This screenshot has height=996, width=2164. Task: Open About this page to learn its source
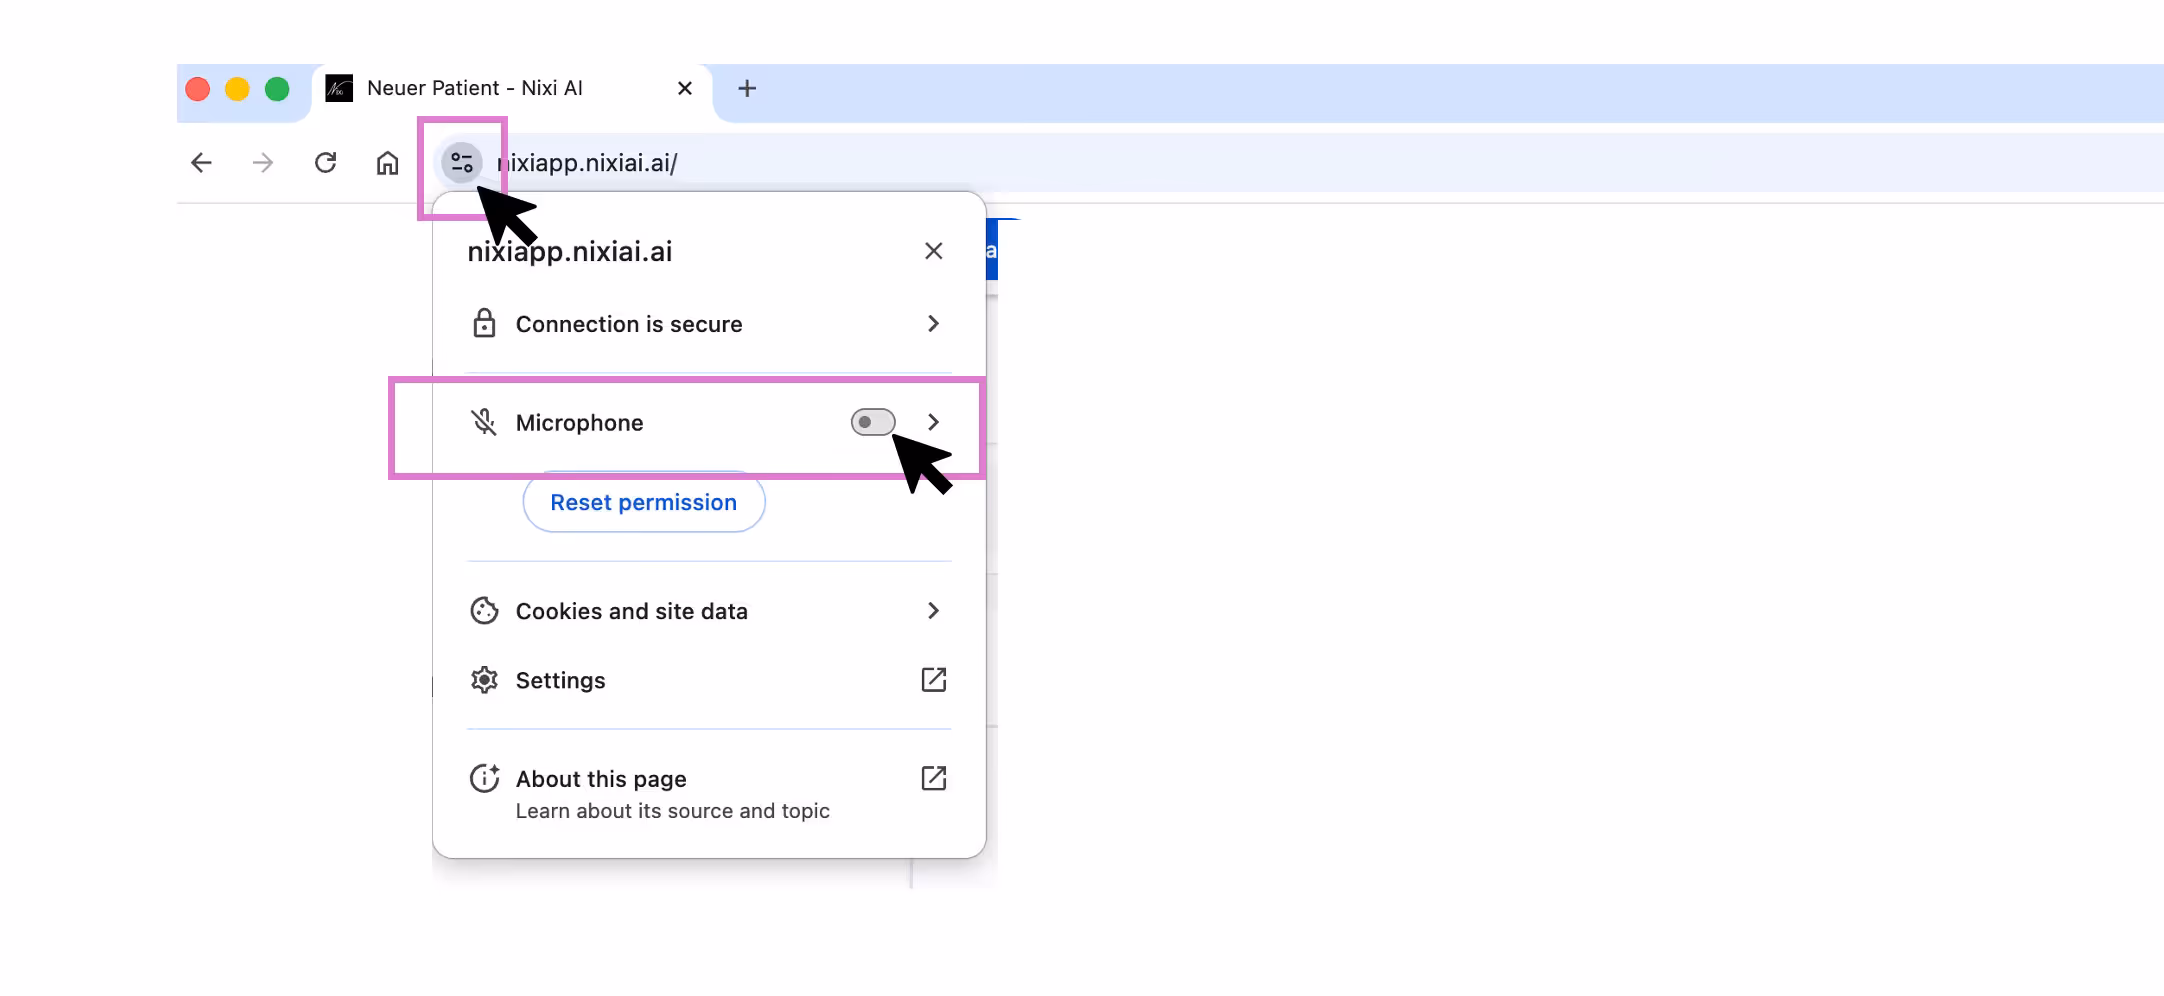(x=600, y=779)
